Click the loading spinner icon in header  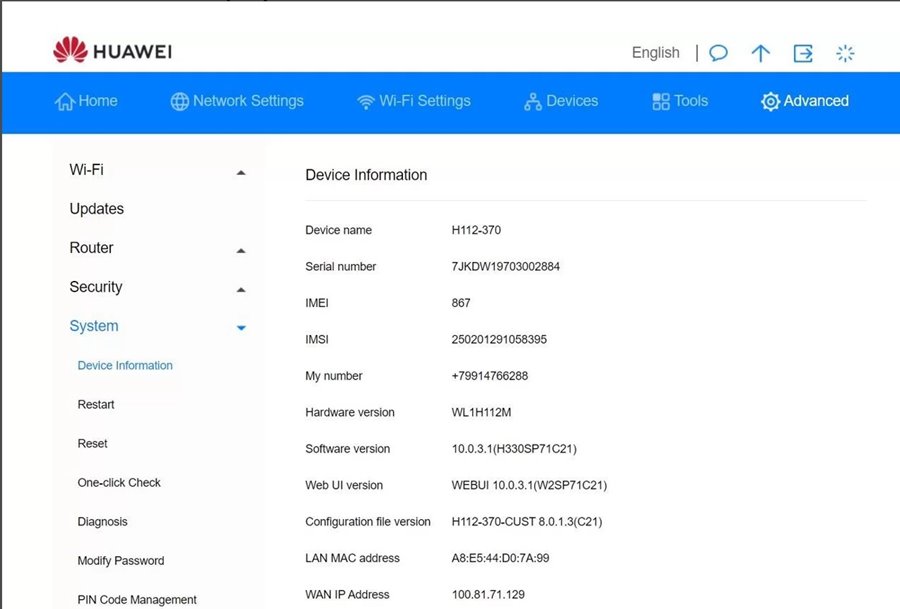(845, 53)
